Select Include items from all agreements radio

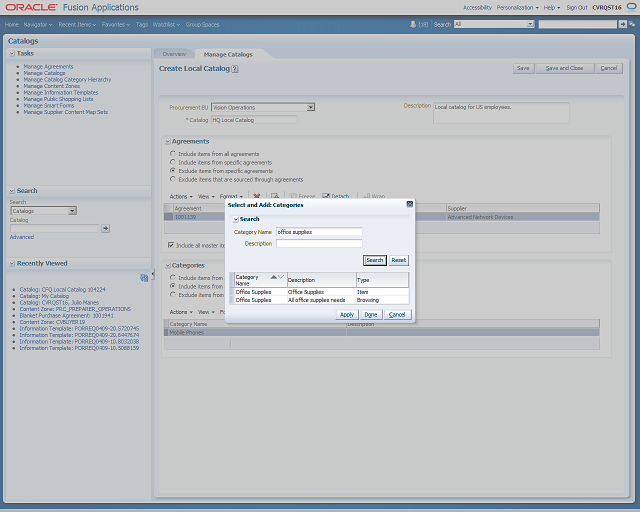click(173, 154)
